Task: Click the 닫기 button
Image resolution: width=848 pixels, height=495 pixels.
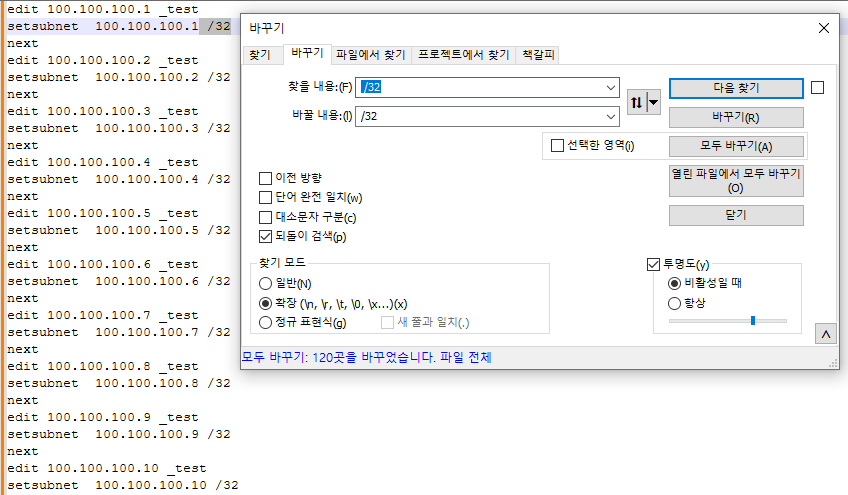Action: [x=736, y=215]
